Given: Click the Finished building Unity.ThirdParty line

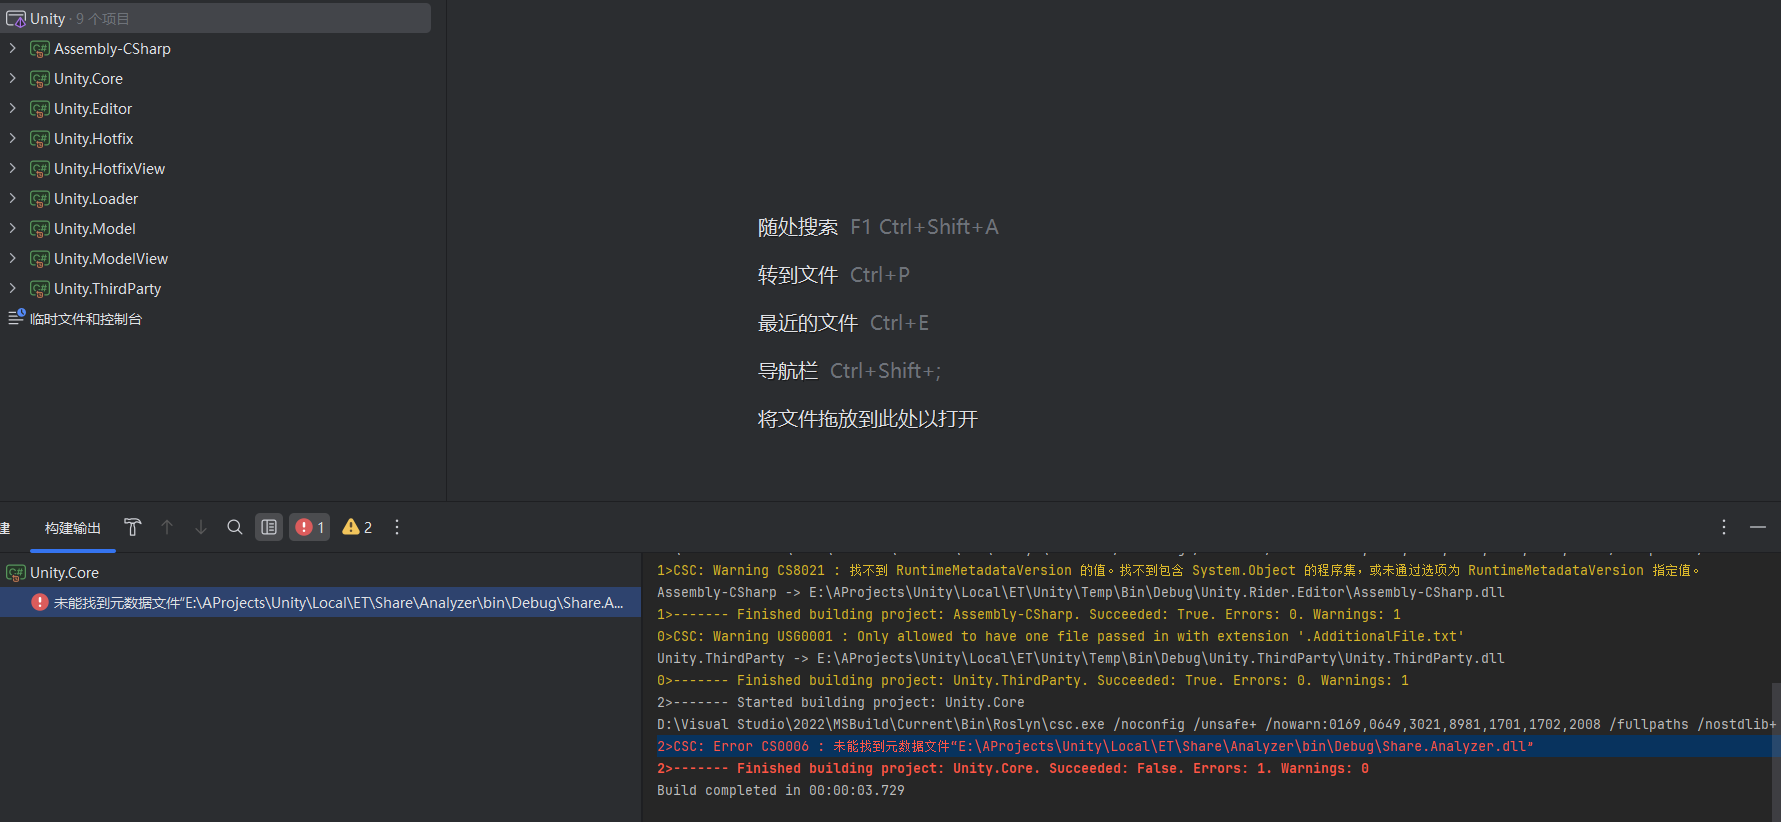Looking at the screenshot, I should coord(1033,681).
